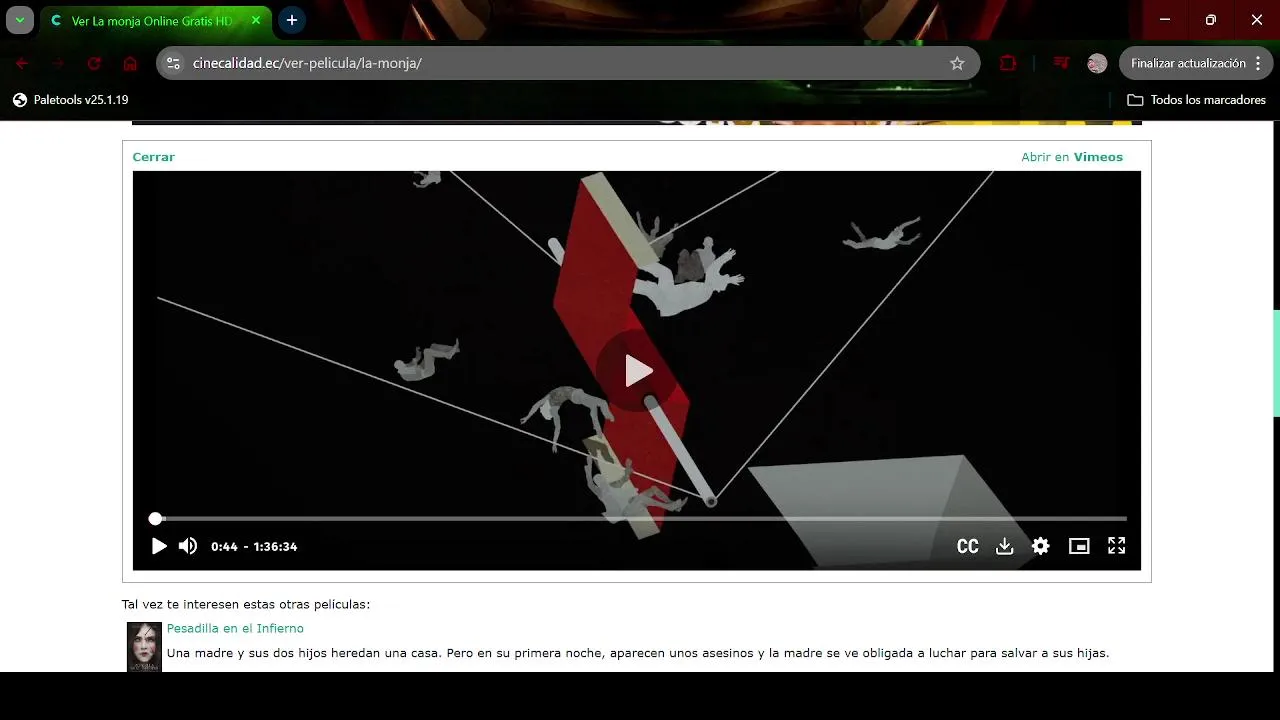
Task: Mute the video with the volume icon
Action: (188, 546)
